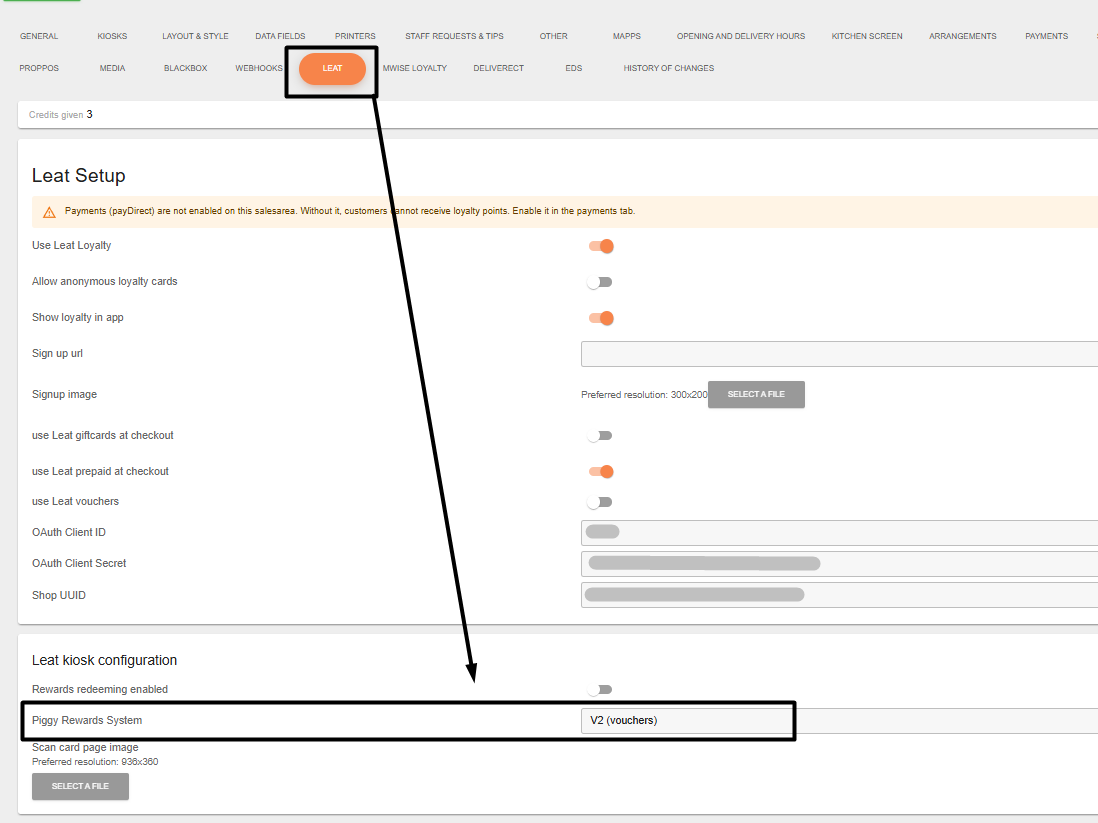Open the EDS tab
The image size is (1098, 823).
574,68
